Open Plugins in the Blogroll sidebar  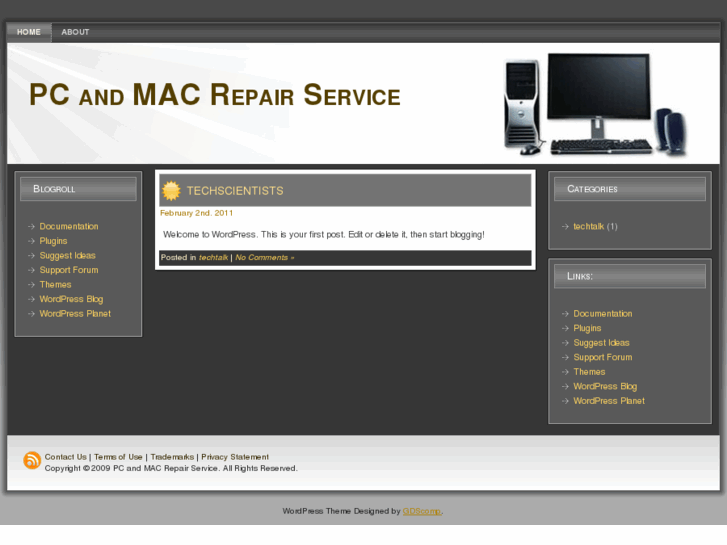click(53, 241)
